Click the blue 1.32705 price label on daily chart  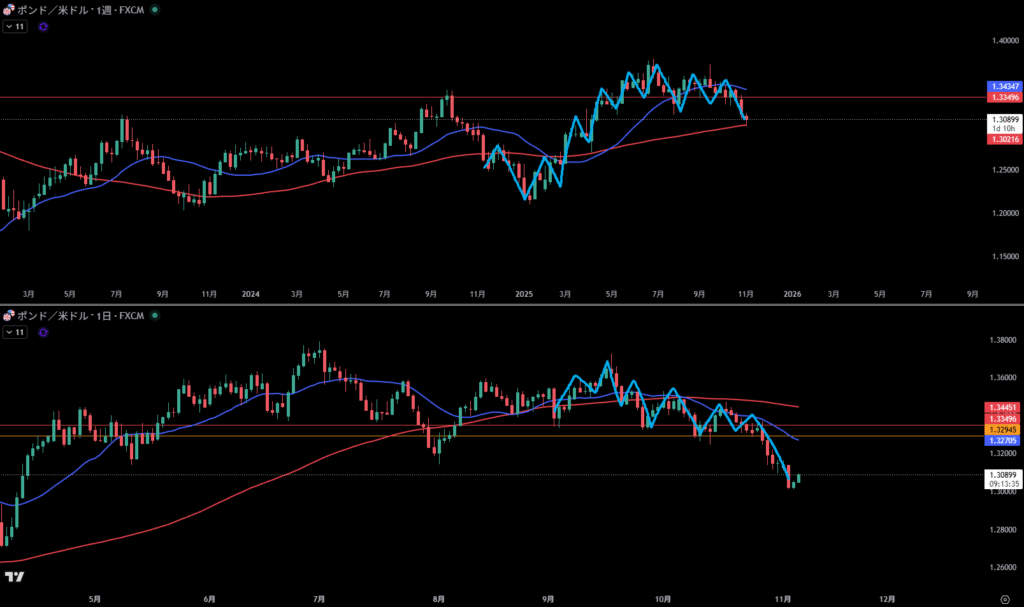1003,439
